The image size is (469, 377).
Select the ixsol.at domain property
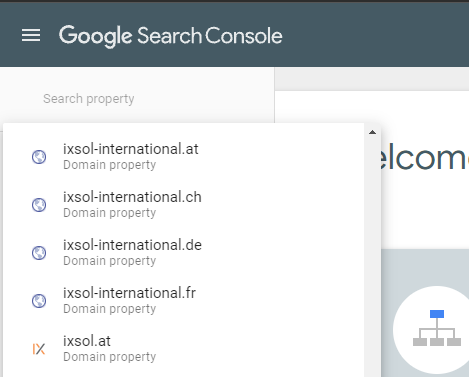[x=183, y=349]
